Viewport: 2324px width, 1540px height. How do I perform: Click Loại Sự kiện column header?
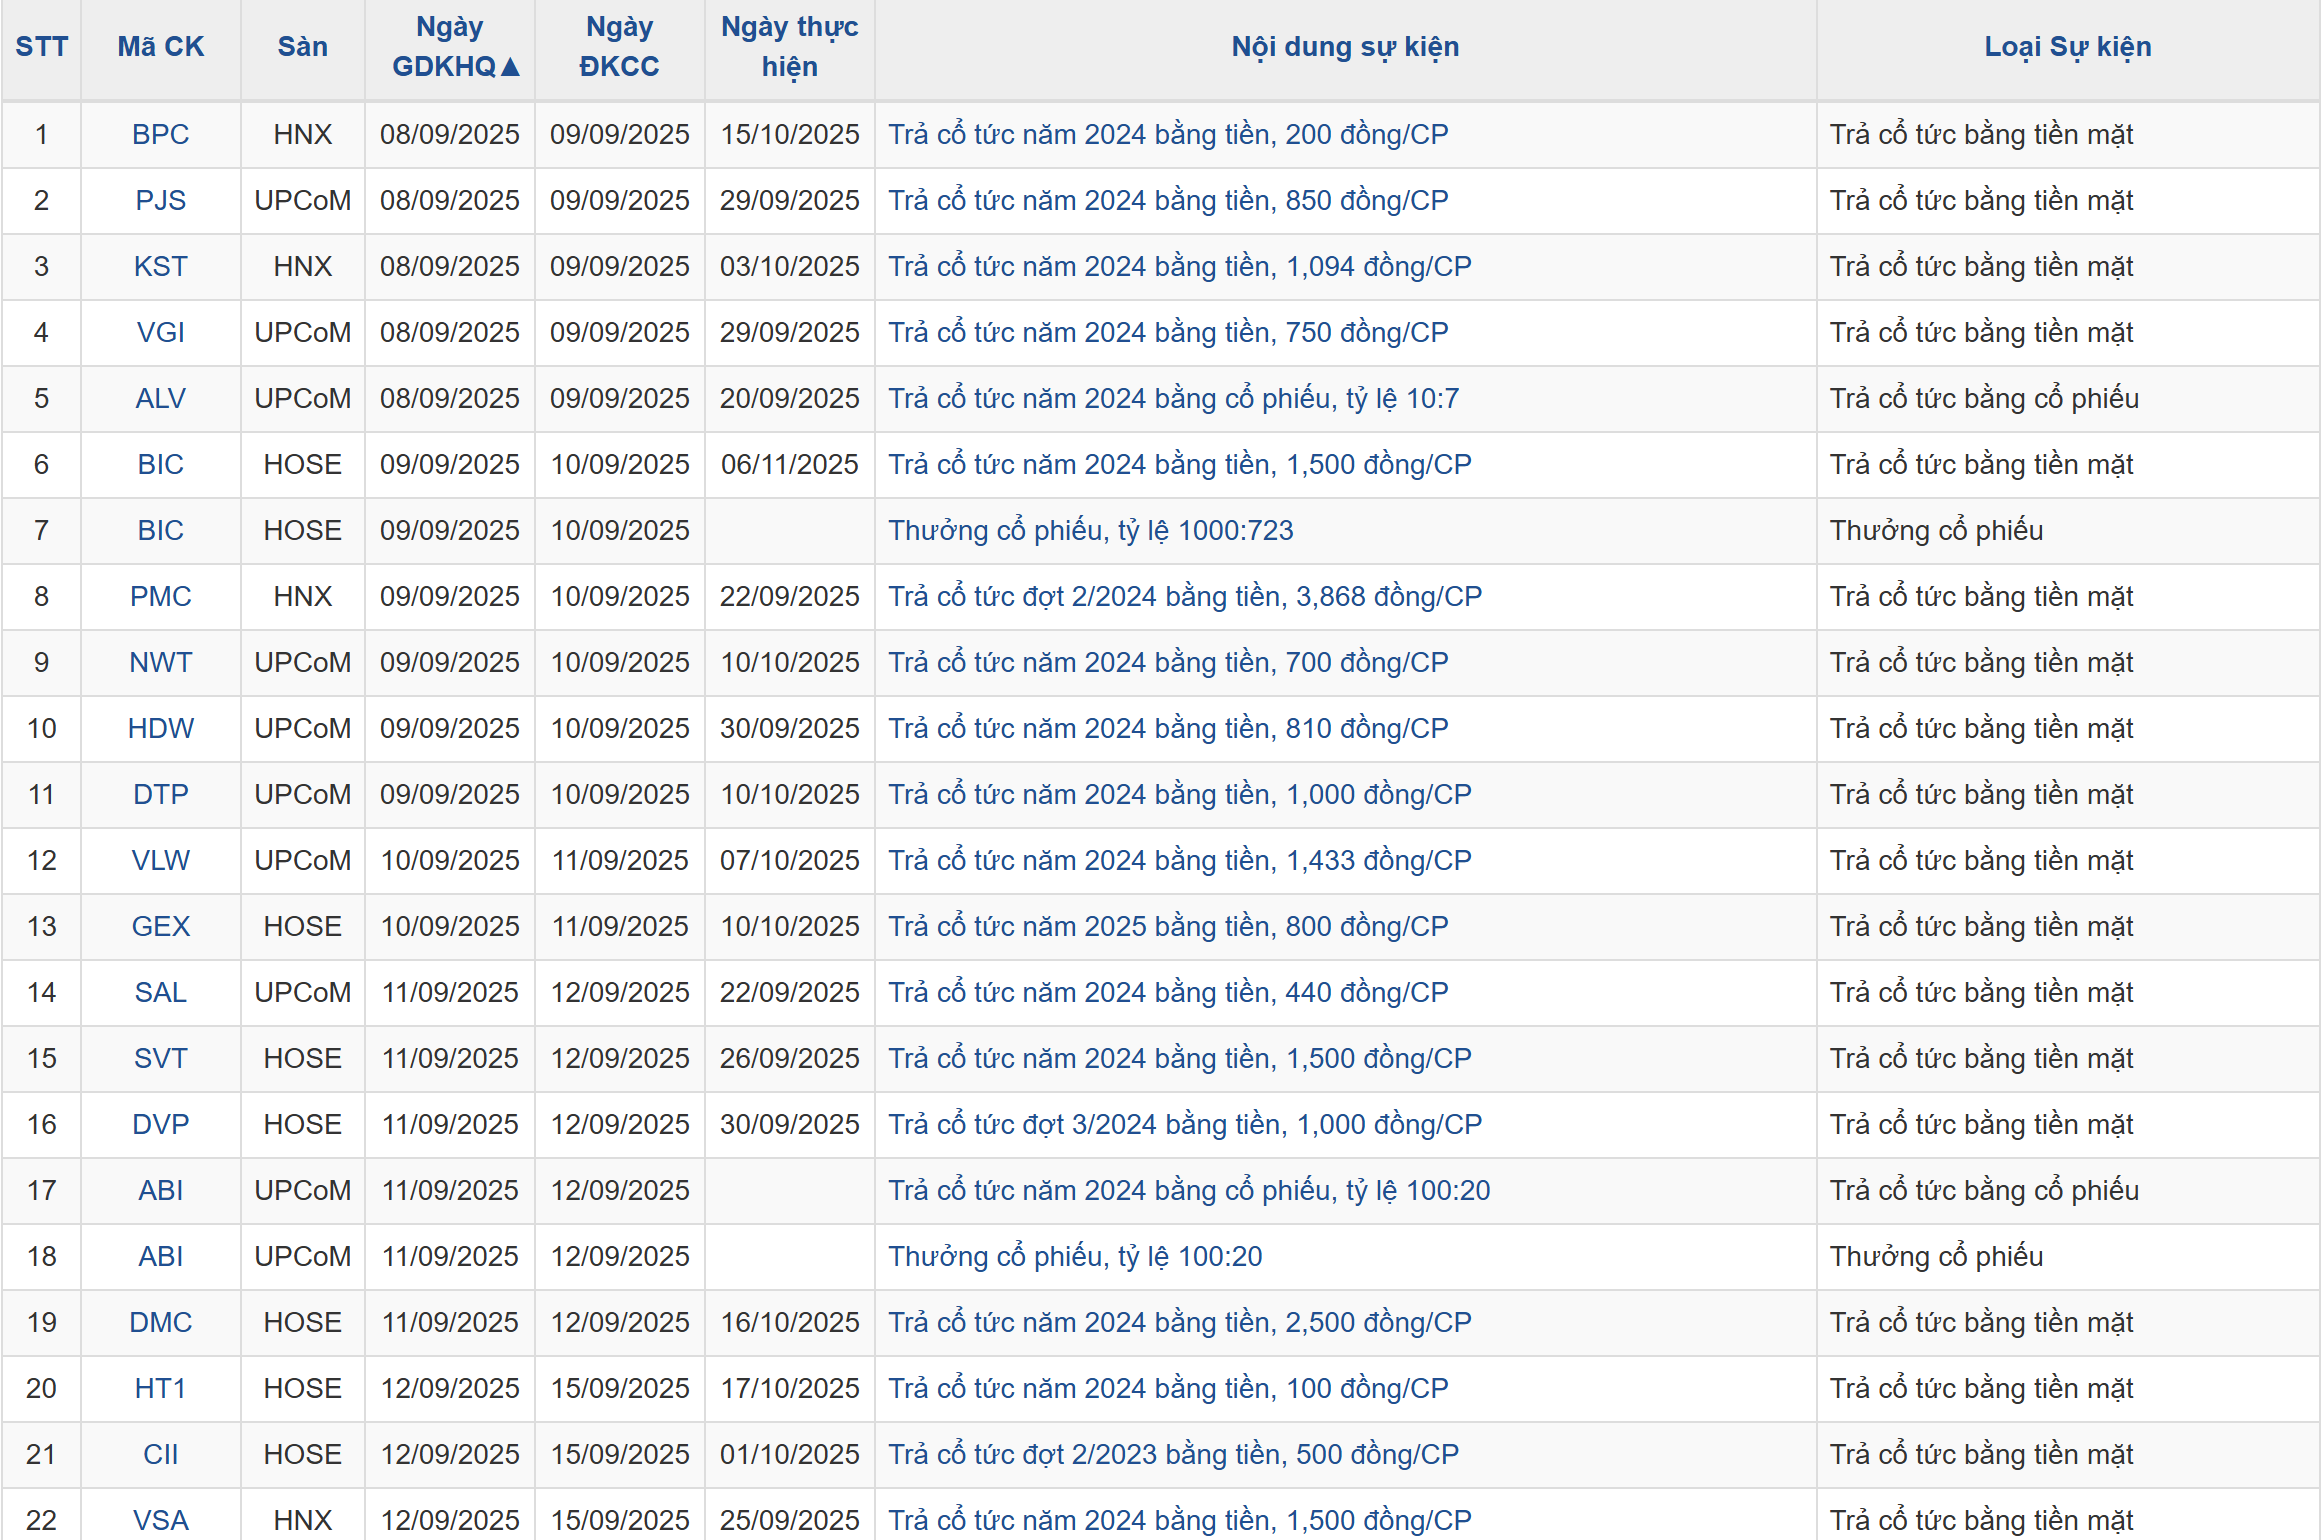pos(2067,47)
